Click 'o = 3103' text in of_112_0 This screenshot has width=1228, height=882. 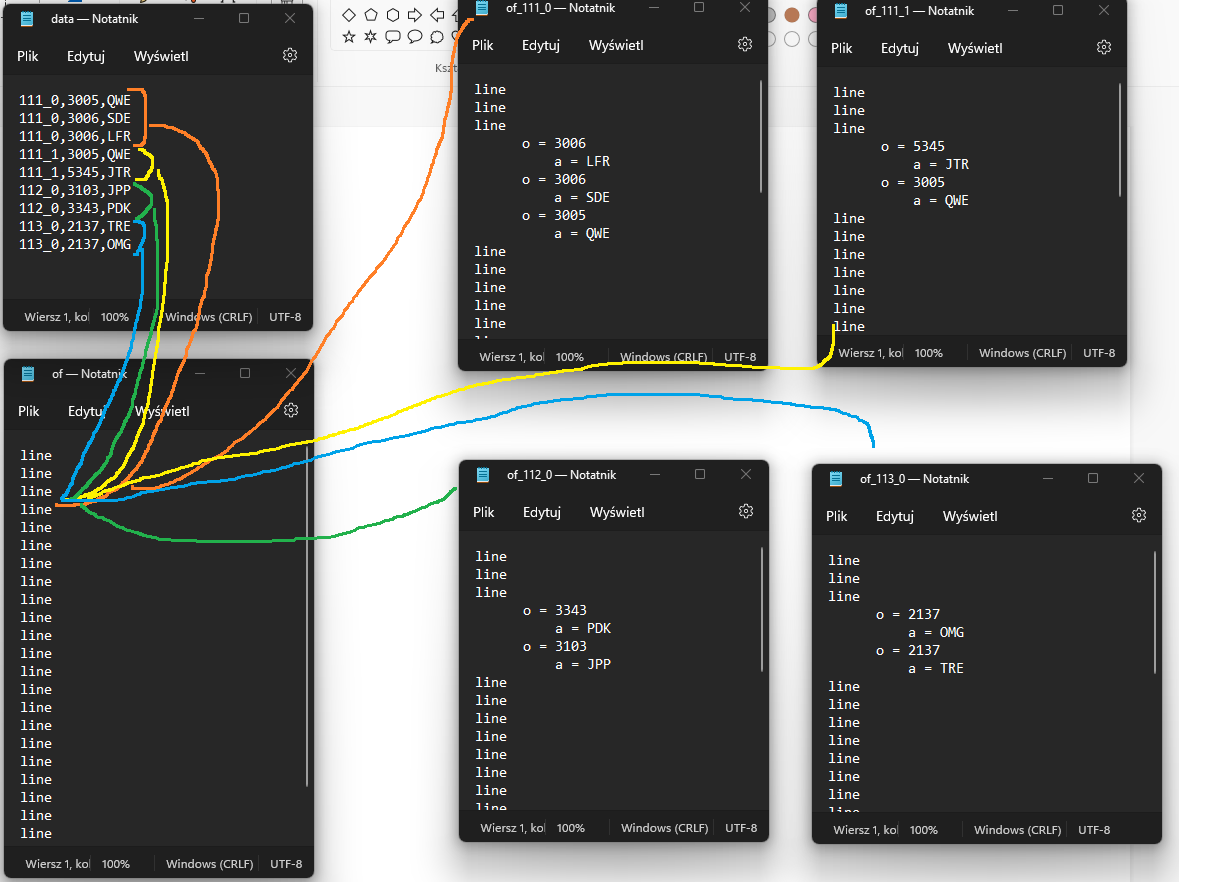tap(555, 647)
